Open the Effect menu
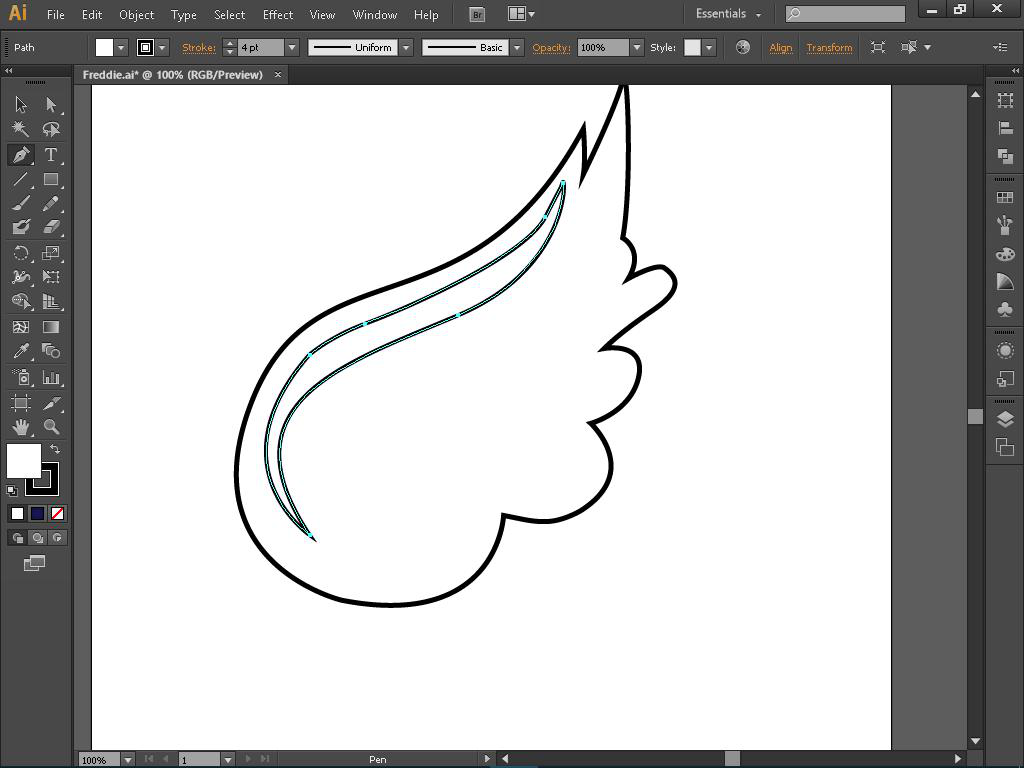1024x768 pixels. [278, 15]
